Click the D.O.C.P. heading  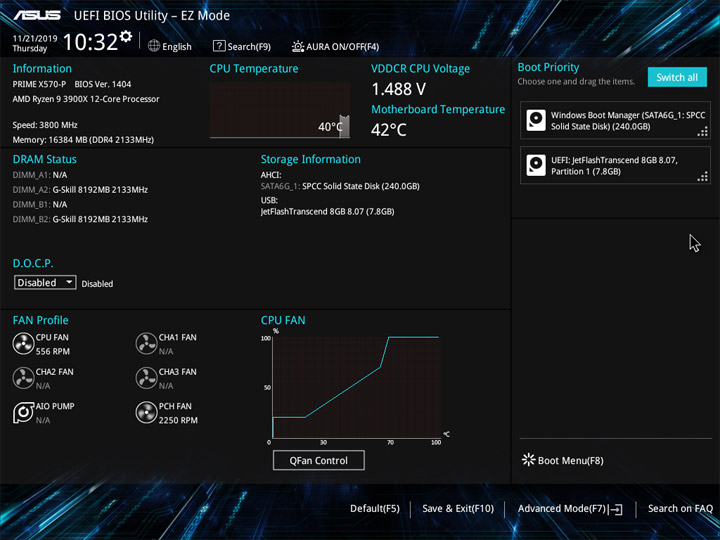(33, 264)
